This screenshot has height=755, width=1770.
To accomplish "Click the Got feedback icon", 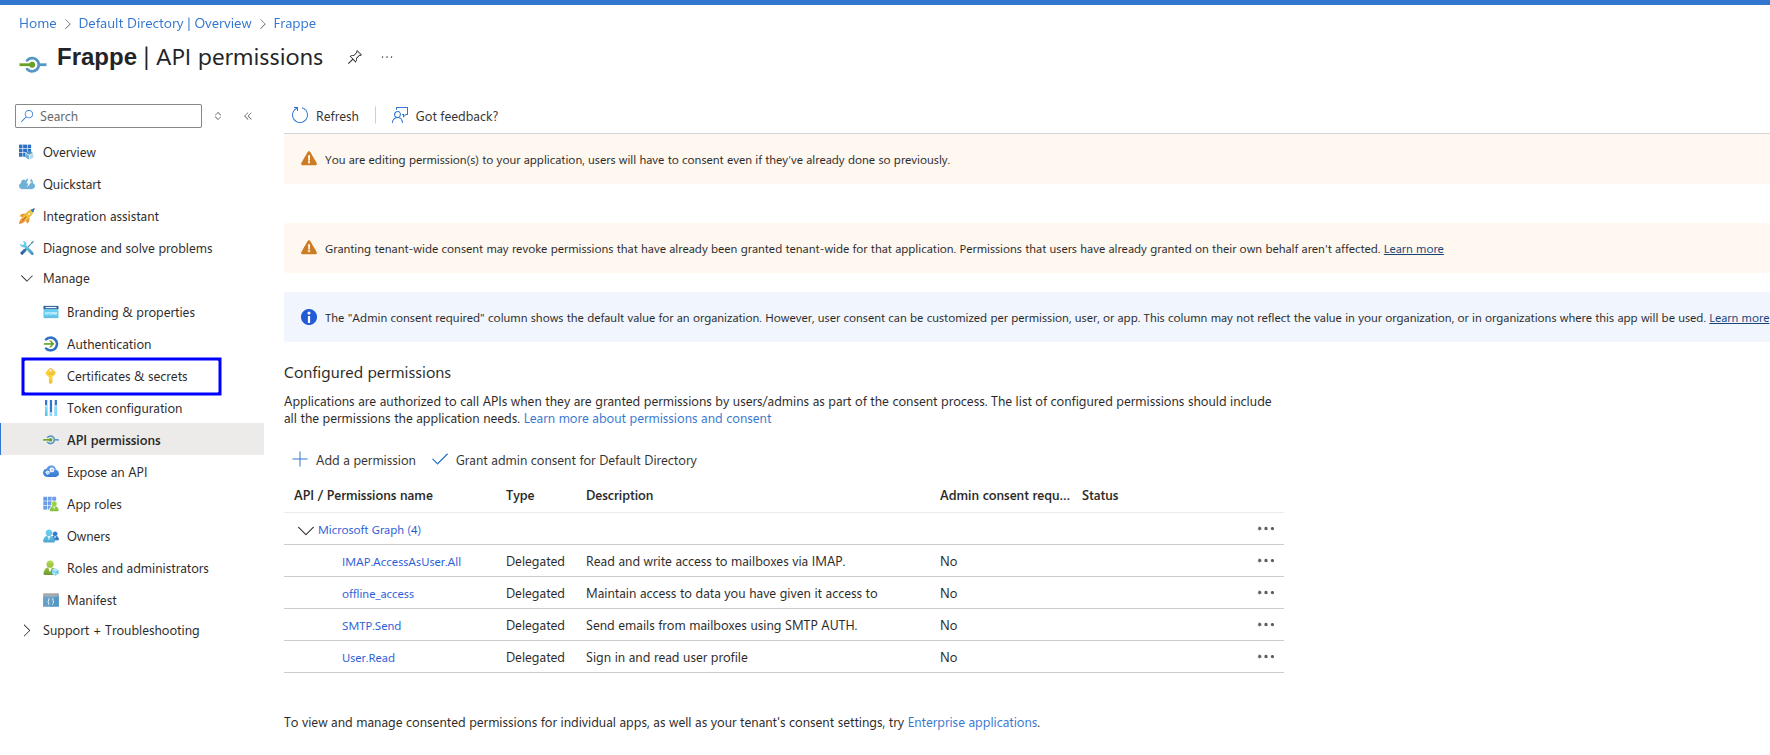I will coord(400,116).
